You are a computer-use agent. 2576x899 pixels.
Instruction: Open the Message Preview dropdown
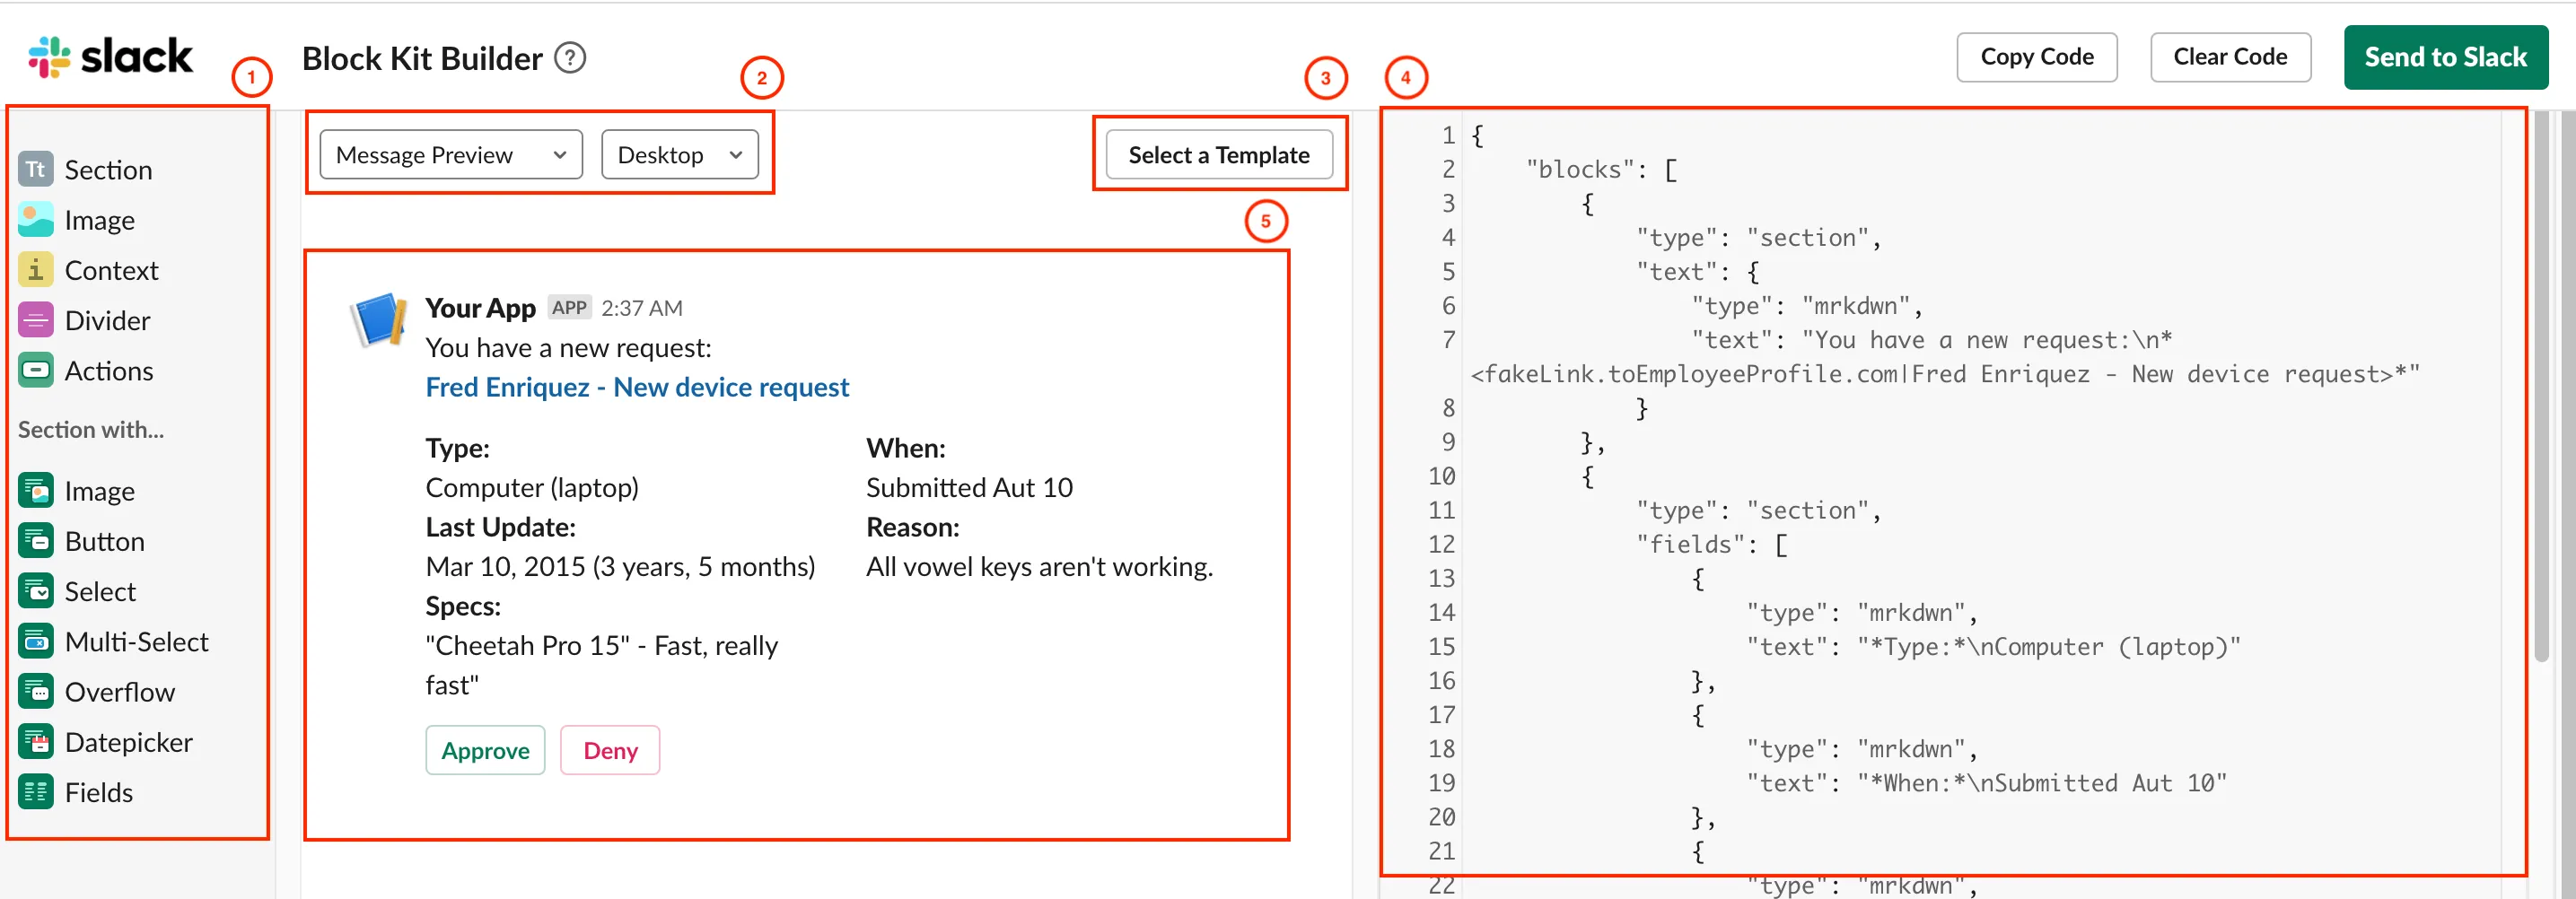coord(451,155)
